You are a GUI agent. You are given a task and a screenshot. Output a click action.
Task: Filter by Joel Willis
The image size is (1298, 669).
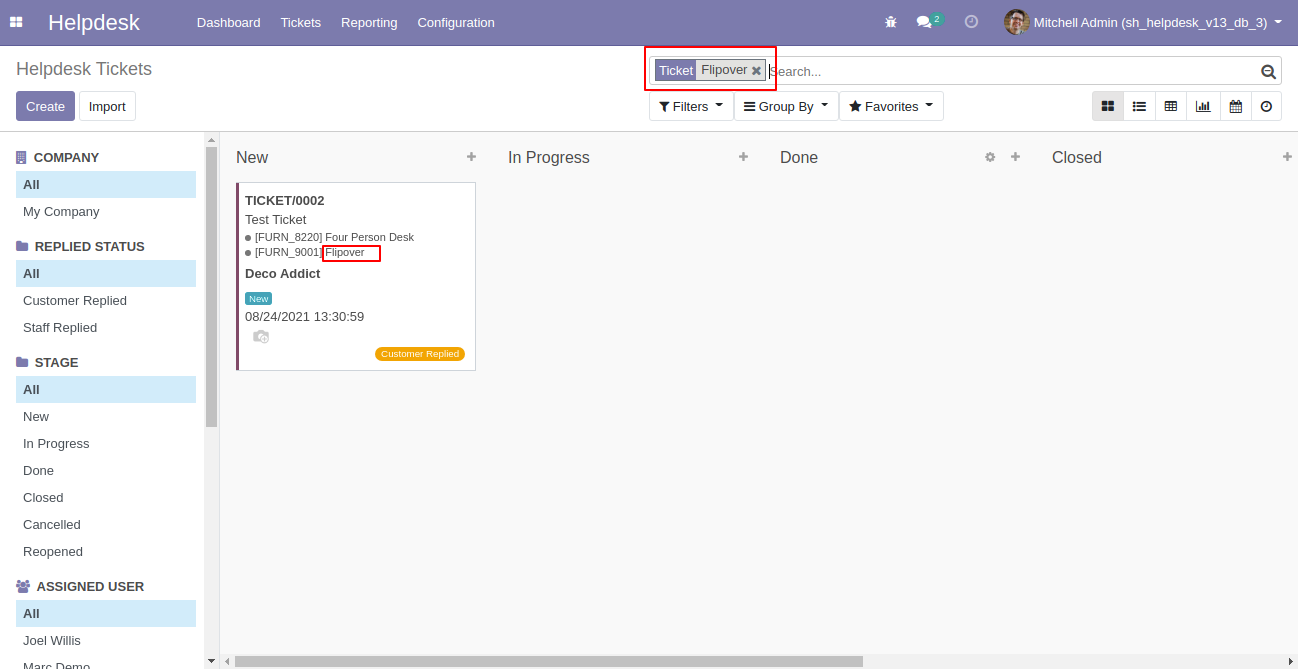click(106, 640)
